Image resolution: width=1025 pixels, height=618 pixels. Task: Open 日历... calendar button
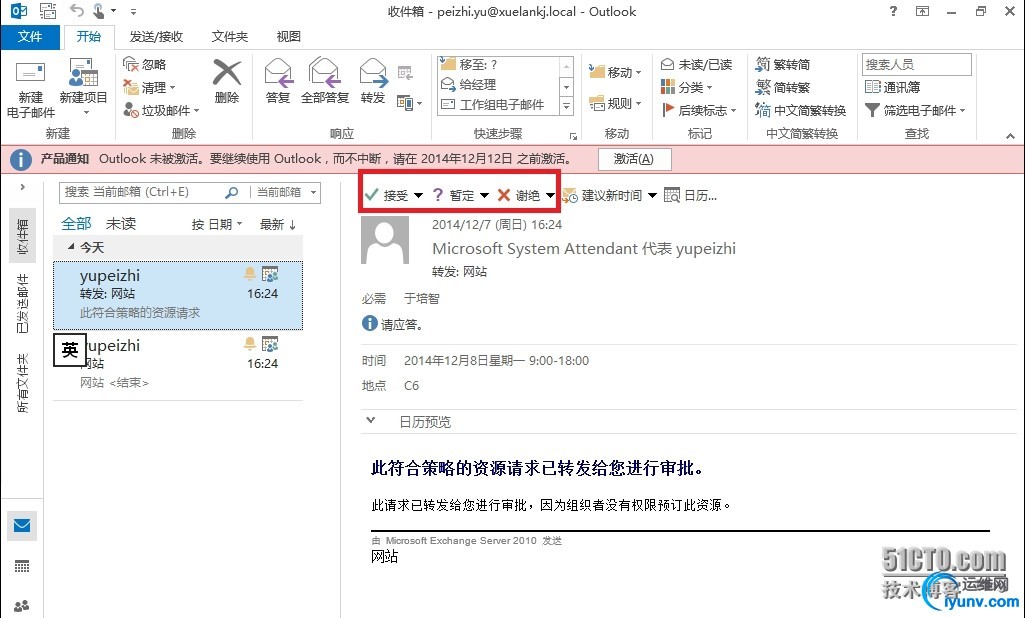690,196
